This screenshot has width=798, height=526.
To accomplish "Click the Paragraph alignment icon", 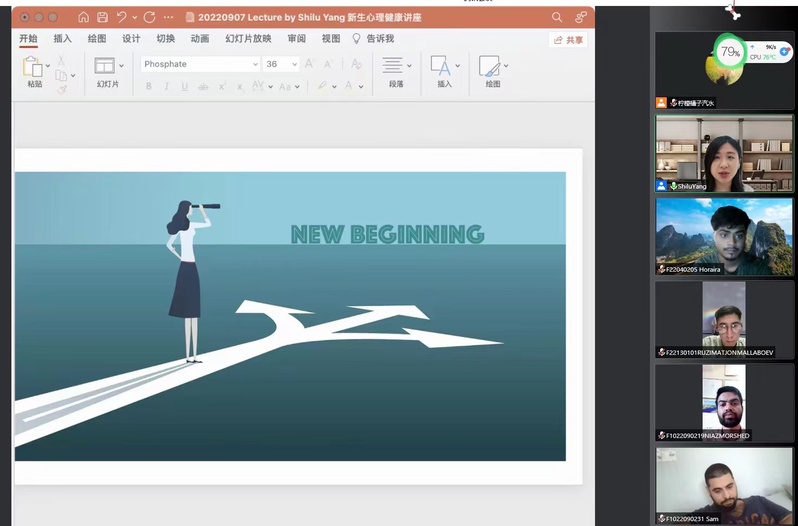I will (392, 66).
